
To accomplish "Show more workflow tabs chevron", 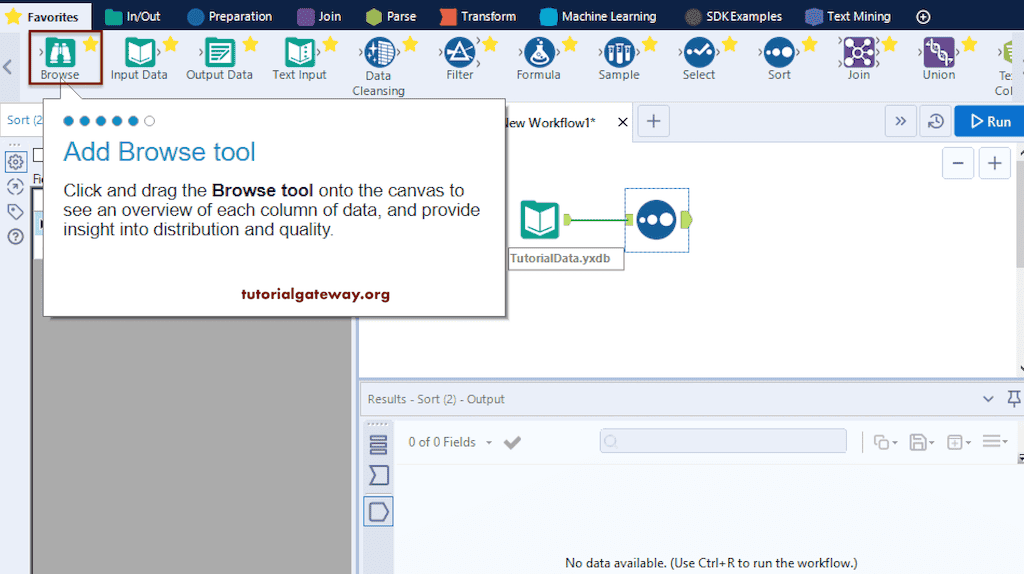I will click(901, 121).
